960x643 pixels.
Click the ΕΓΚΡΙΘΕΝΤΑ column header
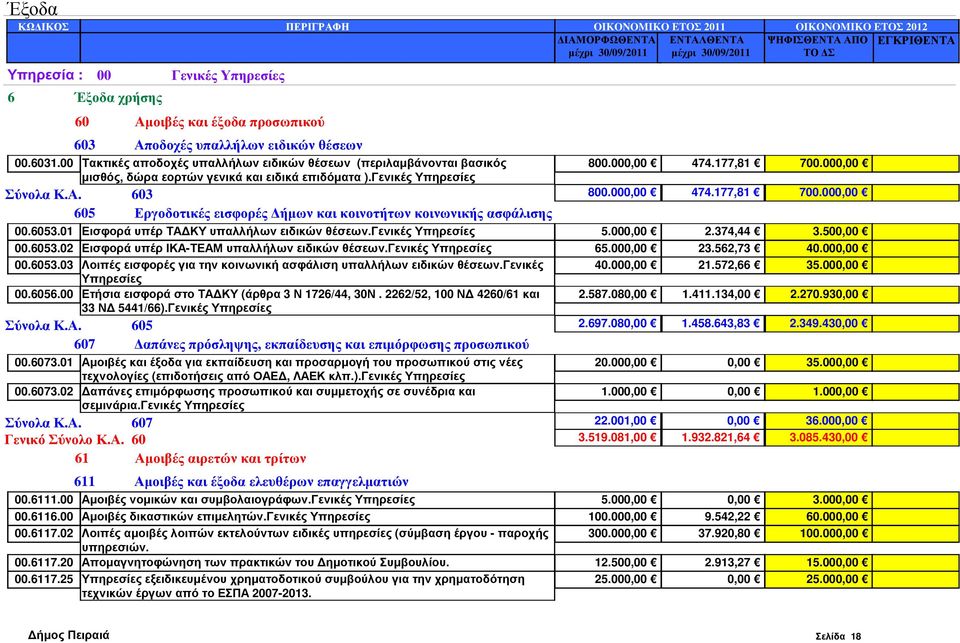pyautogui.click(x=916, y=47)
